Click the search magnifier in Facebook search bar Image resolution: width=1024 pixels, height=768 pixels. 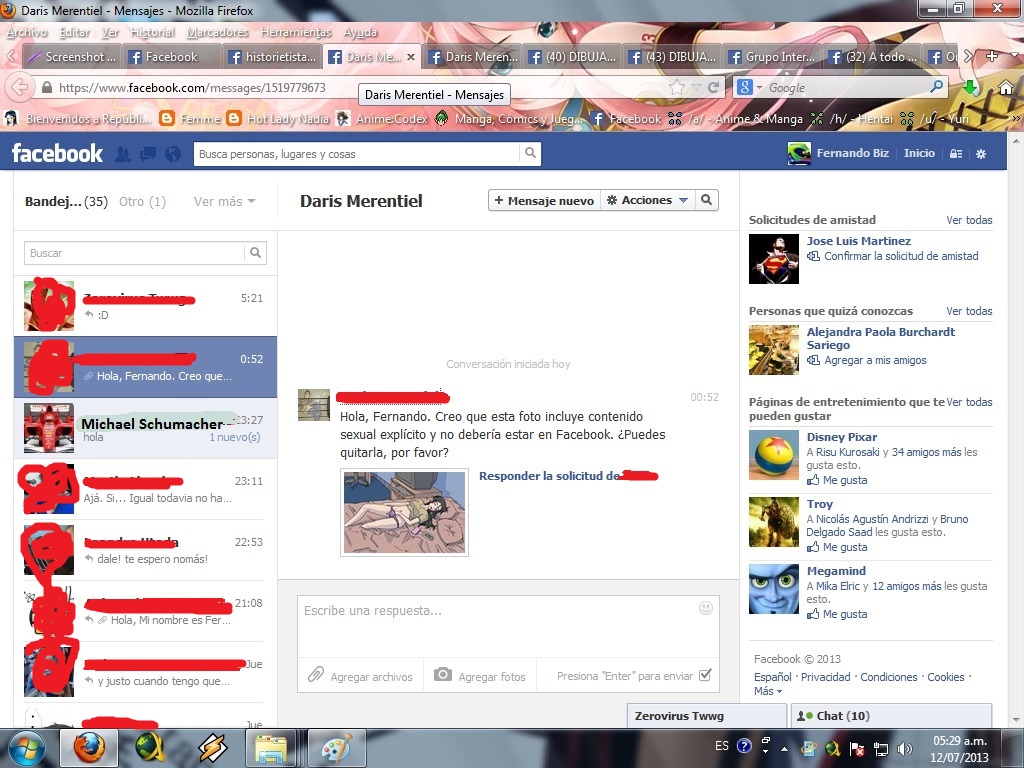(530, 153)
